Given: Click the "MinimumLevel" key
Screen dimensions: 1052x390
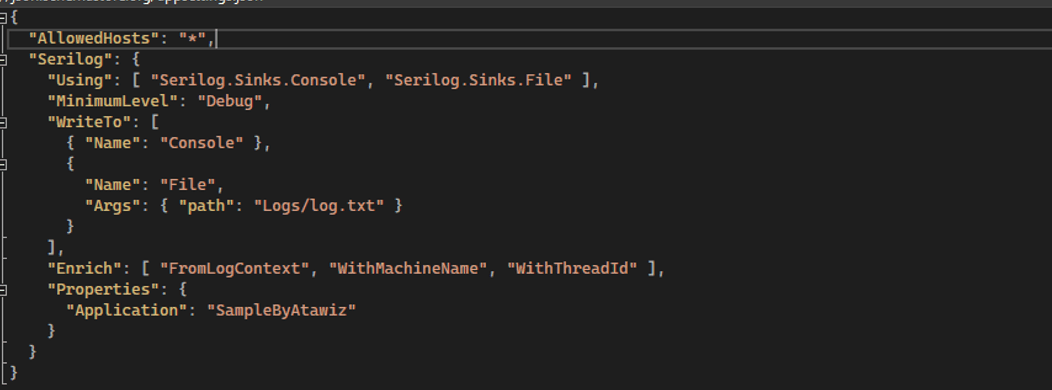Looking at the screenshot, I should point(113,101).
